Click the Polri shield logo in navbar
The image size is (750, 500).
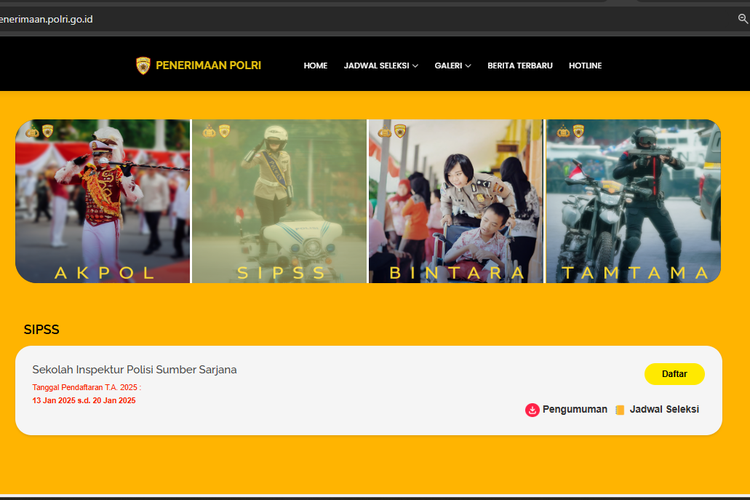point(143,66)
